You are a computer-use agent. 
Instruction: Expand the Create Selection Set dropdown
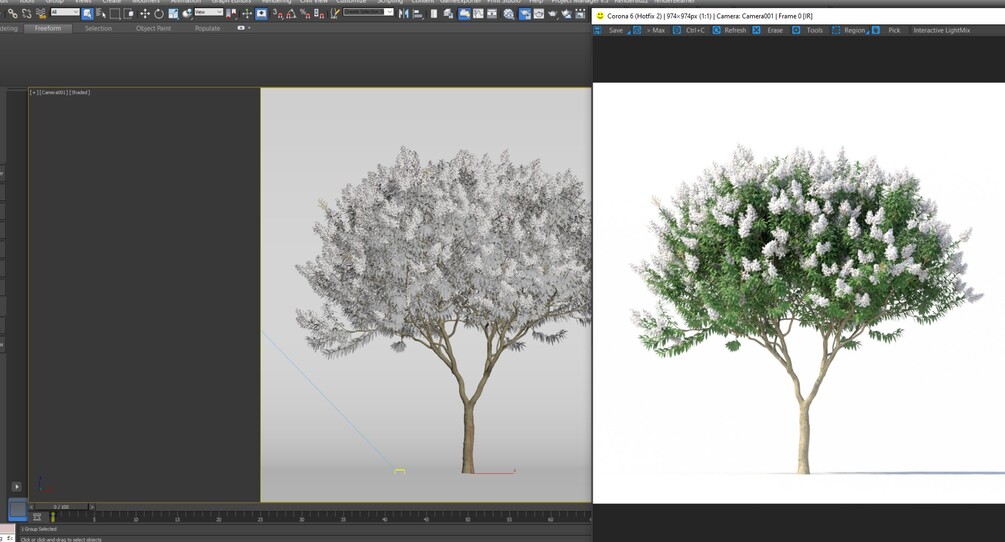[x=369, y=12]
